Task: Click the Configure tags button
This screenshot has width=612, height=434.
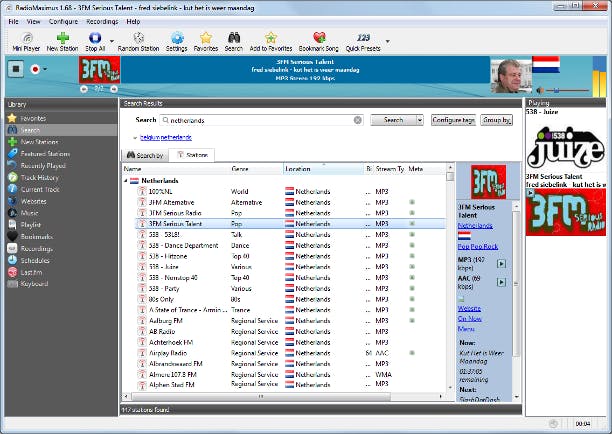Action: (454, 120)
